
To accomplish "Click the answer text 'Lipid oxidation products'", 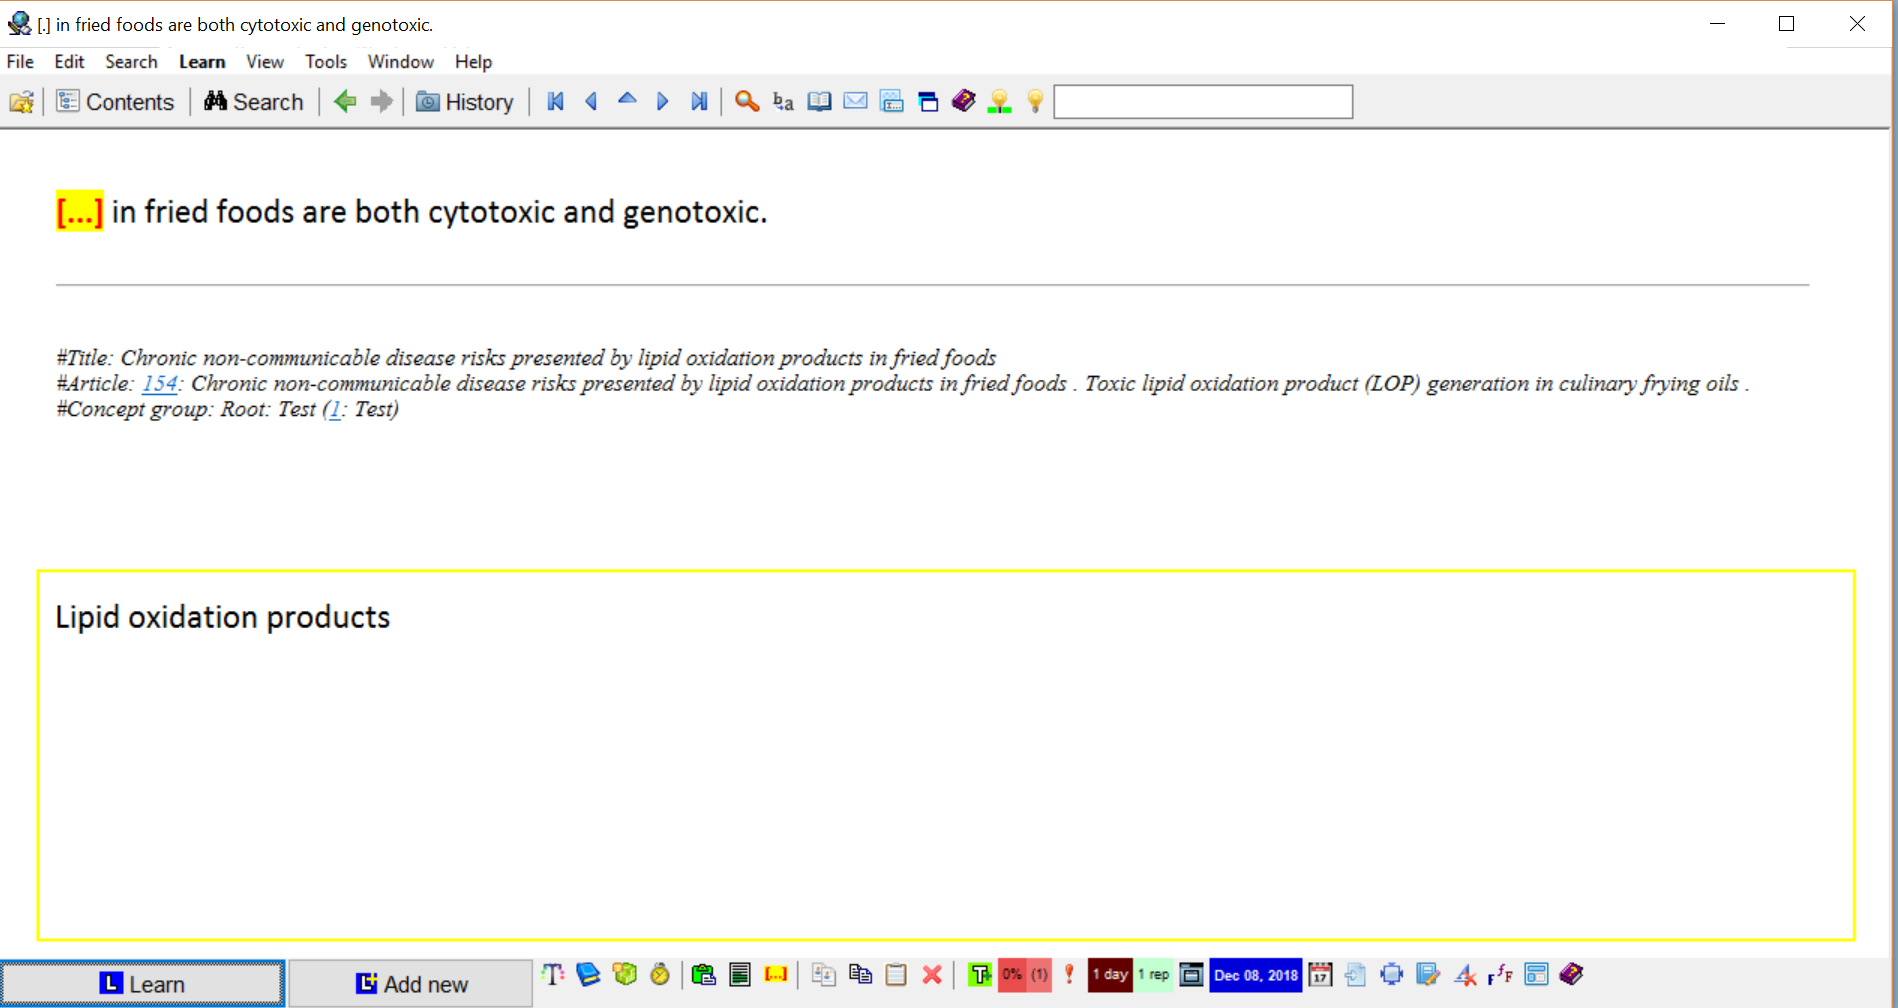I will point(223,618).
